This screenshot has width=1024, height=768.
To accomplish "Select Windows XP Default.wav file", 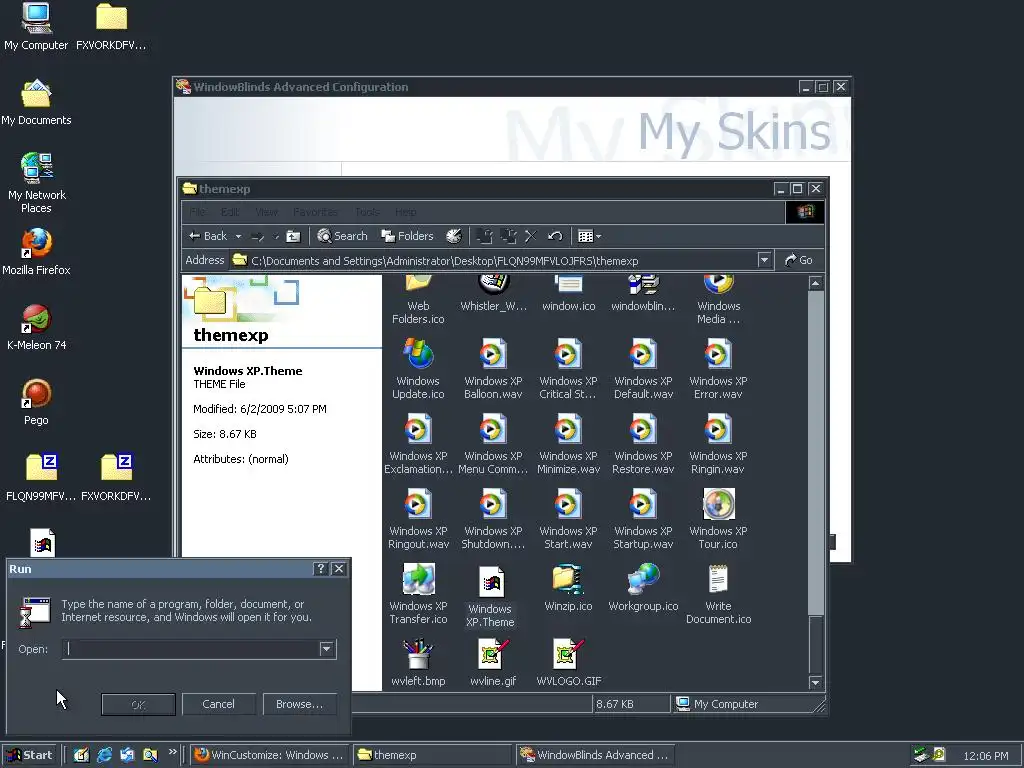I will [643, 369].
